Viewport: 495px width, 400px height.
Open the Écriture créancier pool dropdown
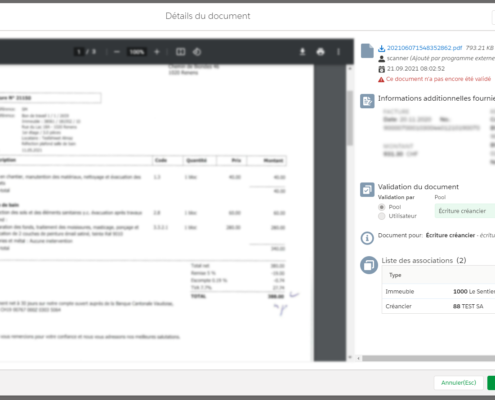tap(465, 211)
